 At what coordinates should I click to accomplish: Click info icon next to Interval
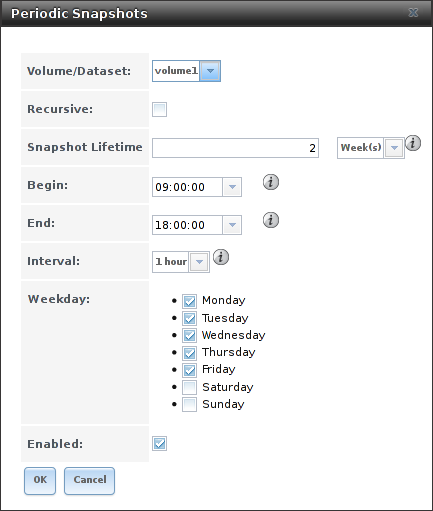pos(221,257)
